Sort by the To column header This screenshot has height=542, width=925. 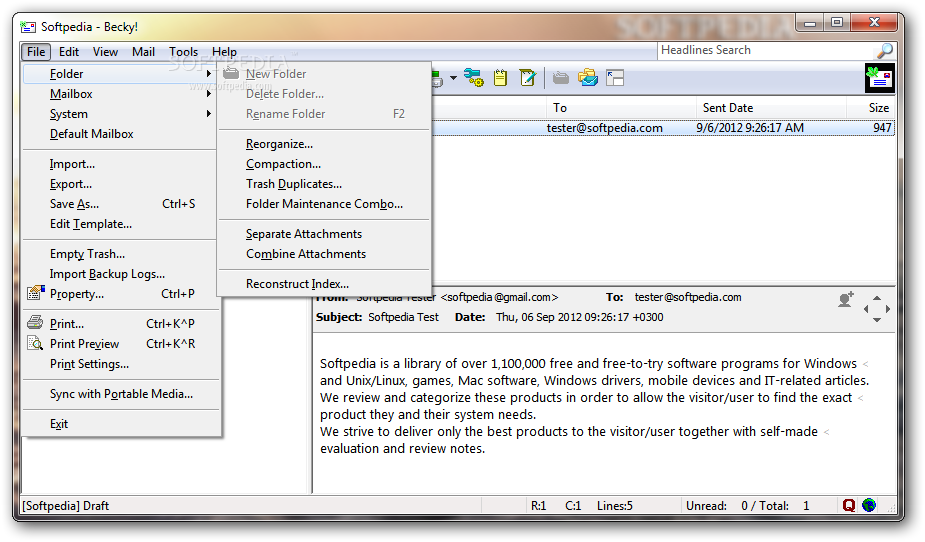click(560, 108)
